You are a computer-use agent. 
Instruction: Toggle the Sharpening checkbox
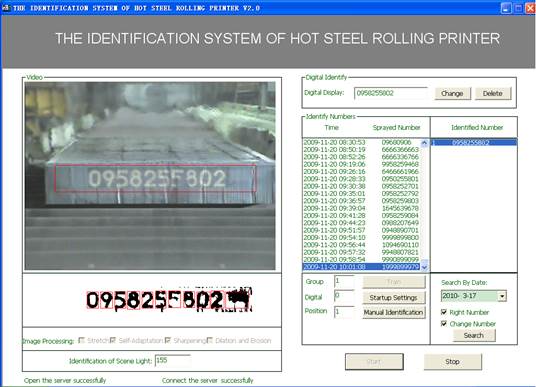point(168,340)
